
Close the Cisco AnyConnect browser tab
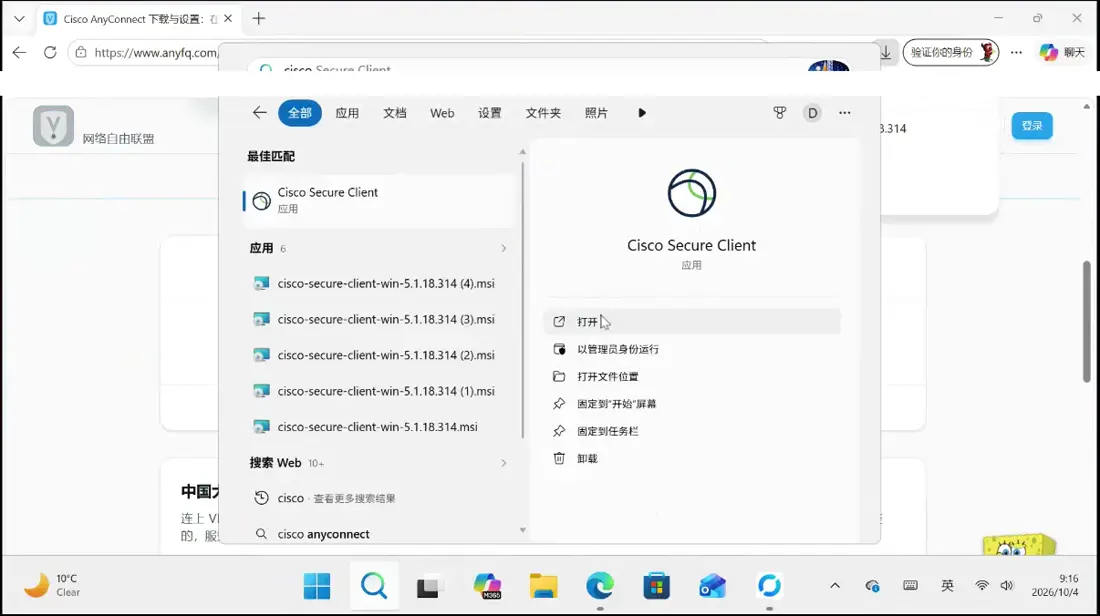point(228,19)
